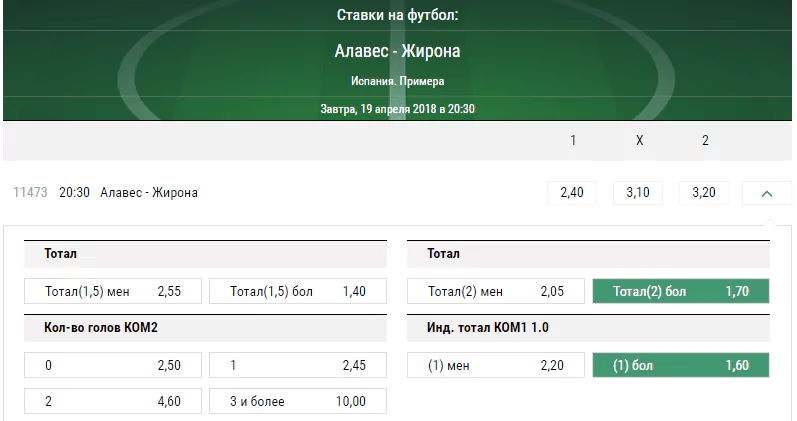
Task: Collapse the match details with chevron arrow
Action: (767, 193)
